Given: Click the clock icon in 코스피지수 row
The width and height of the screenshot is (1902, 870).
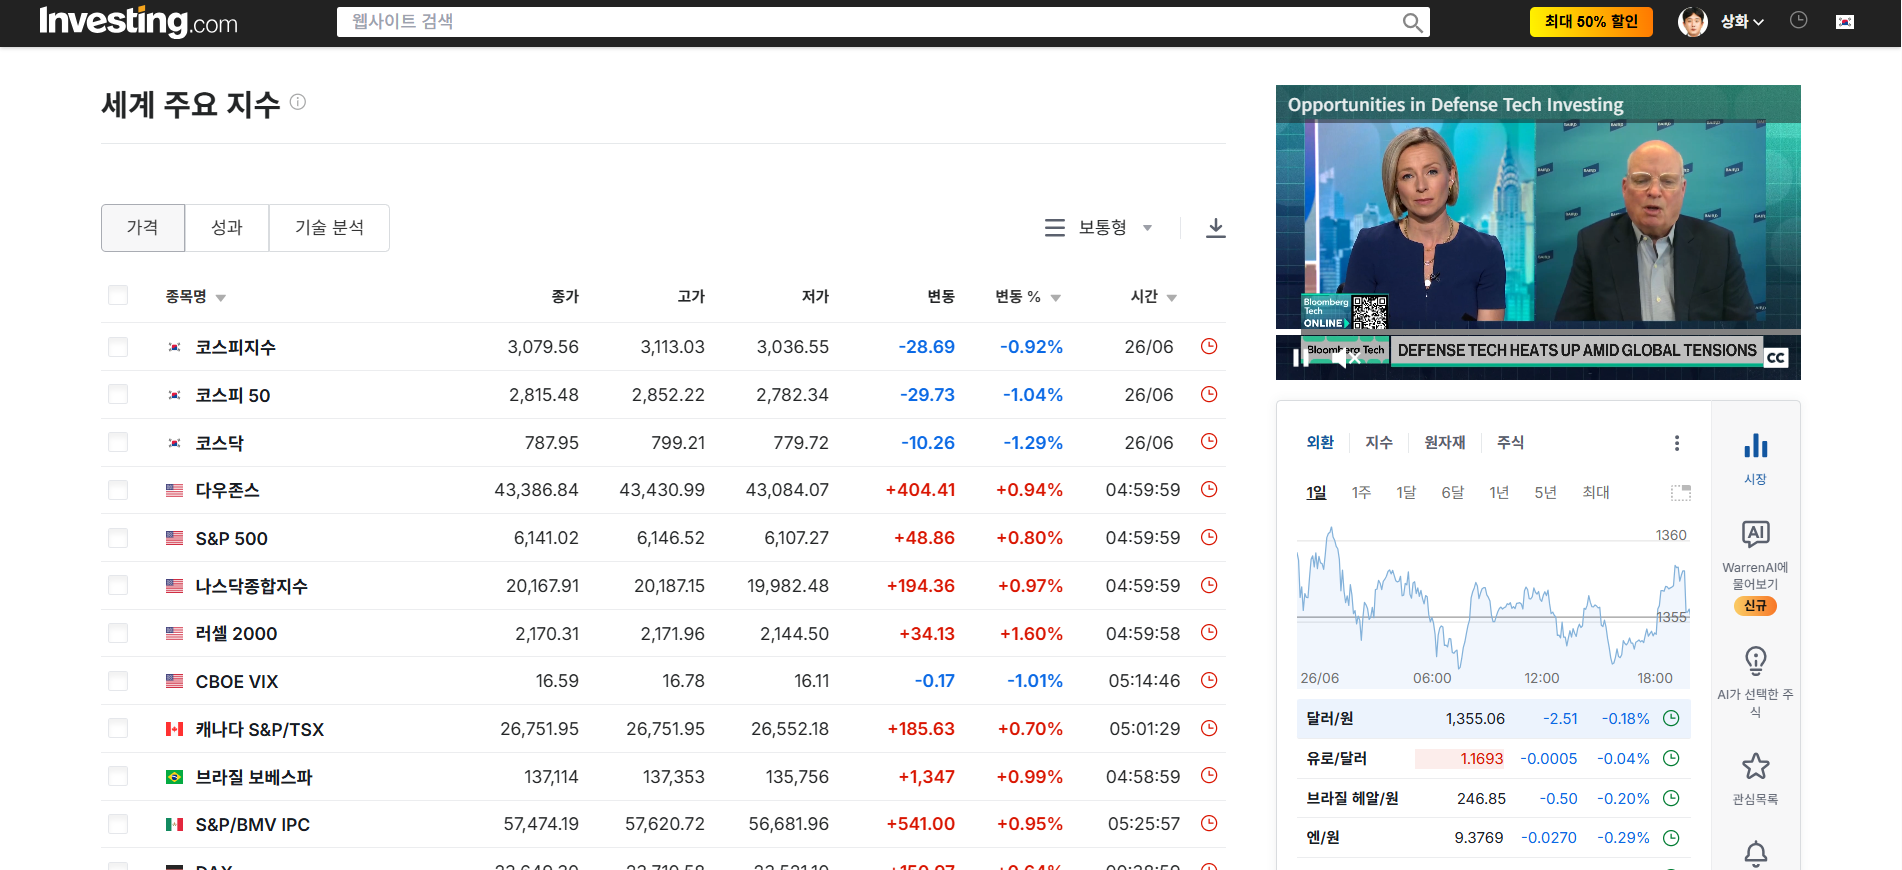Looking at the screenshot, I should click(x=1209, y=346).
